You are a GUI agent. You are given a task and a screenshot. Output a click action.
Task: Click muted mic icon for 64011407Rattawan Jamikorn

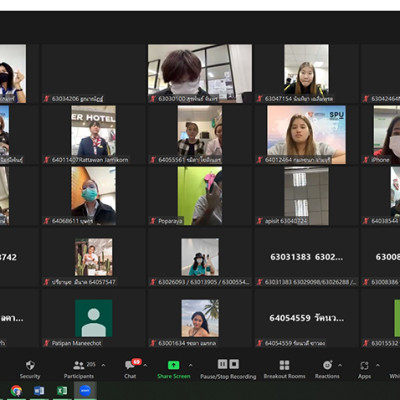pyautogui.click(x=47, y=160)
